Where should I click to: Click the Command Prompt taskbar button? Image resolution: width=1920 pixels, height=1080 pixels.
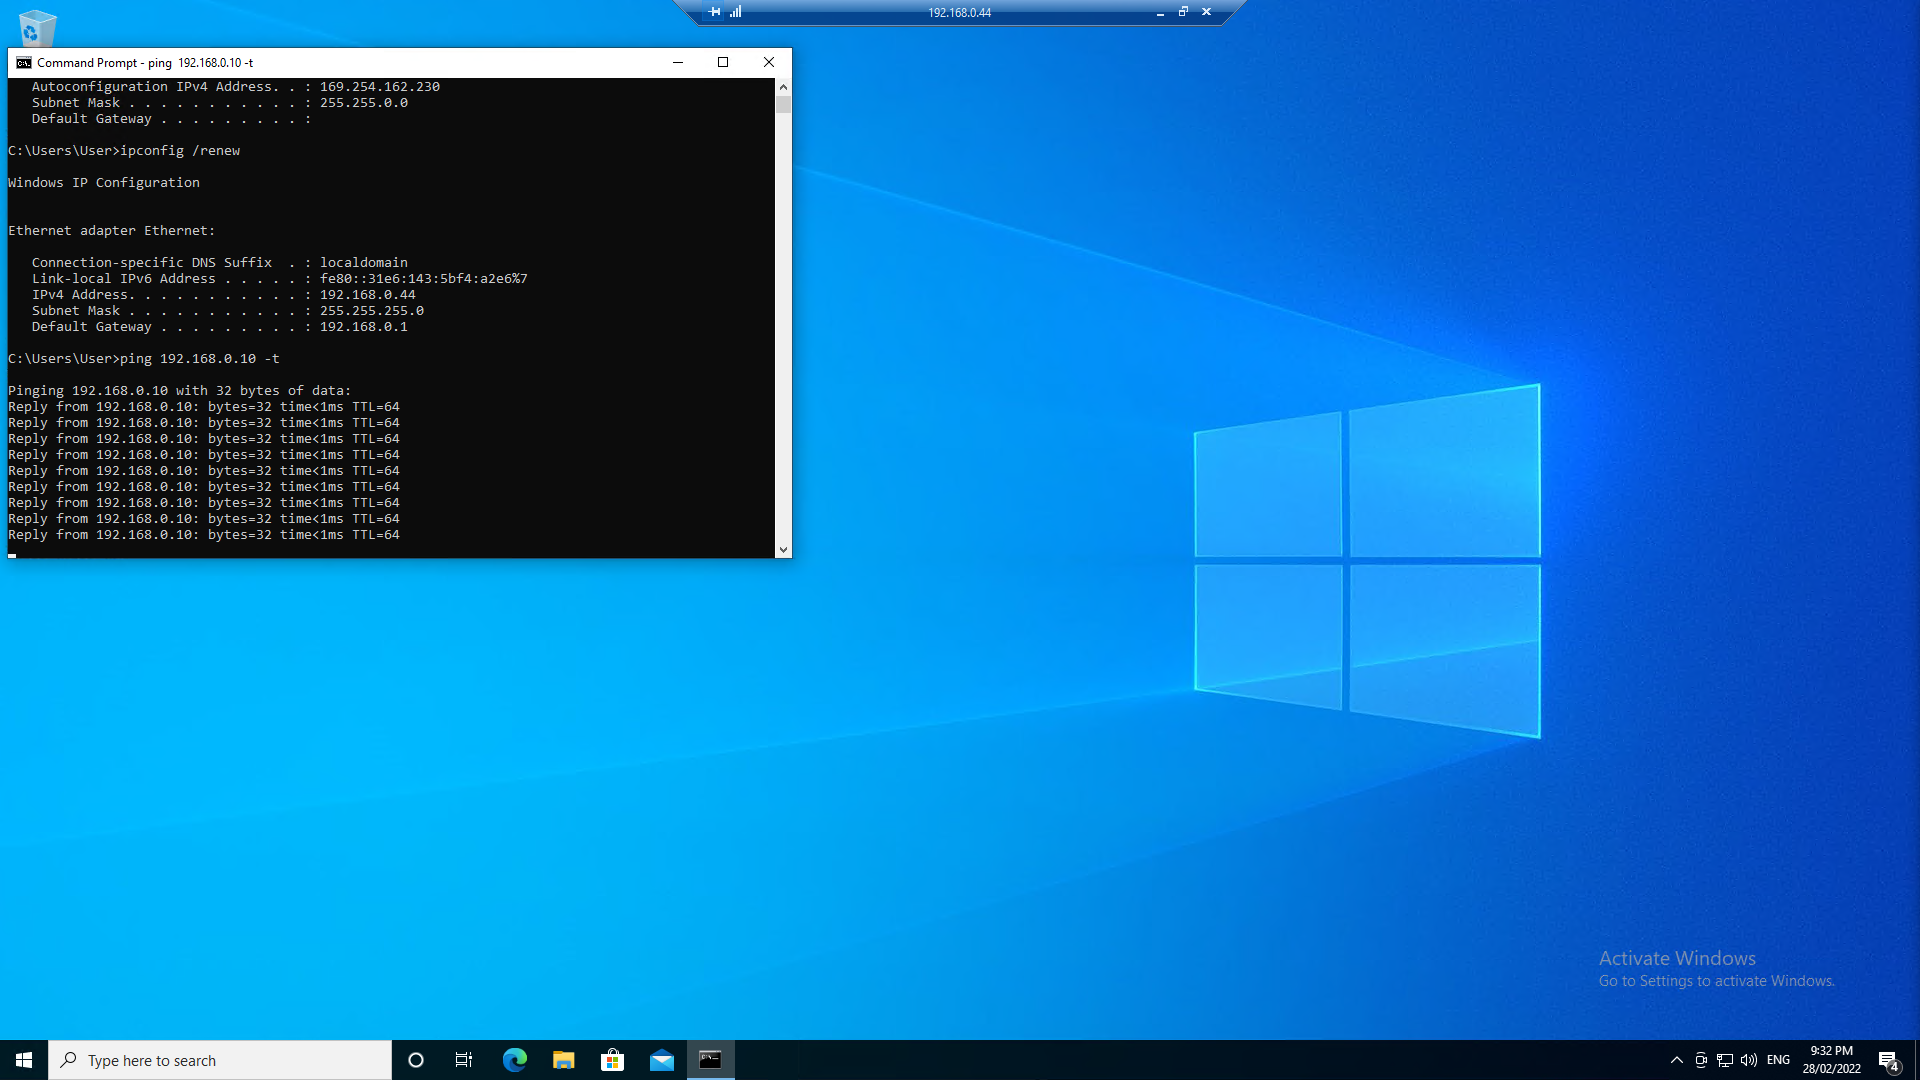click(x=710, y=1060)
